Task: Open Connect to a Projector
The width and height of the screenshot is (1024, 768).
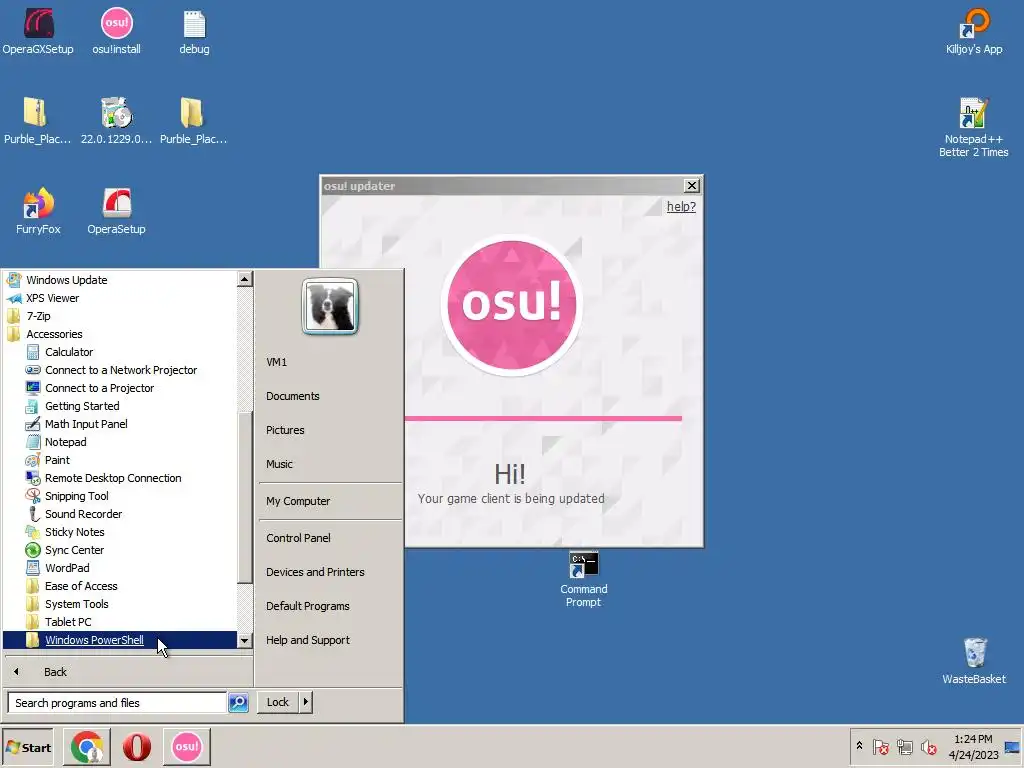Action: (121, 388)
